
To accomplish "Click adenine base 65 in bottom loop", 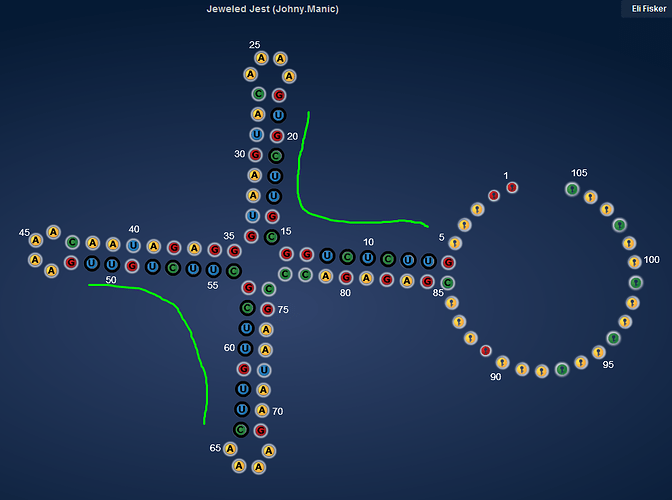I will coord(230,448).
